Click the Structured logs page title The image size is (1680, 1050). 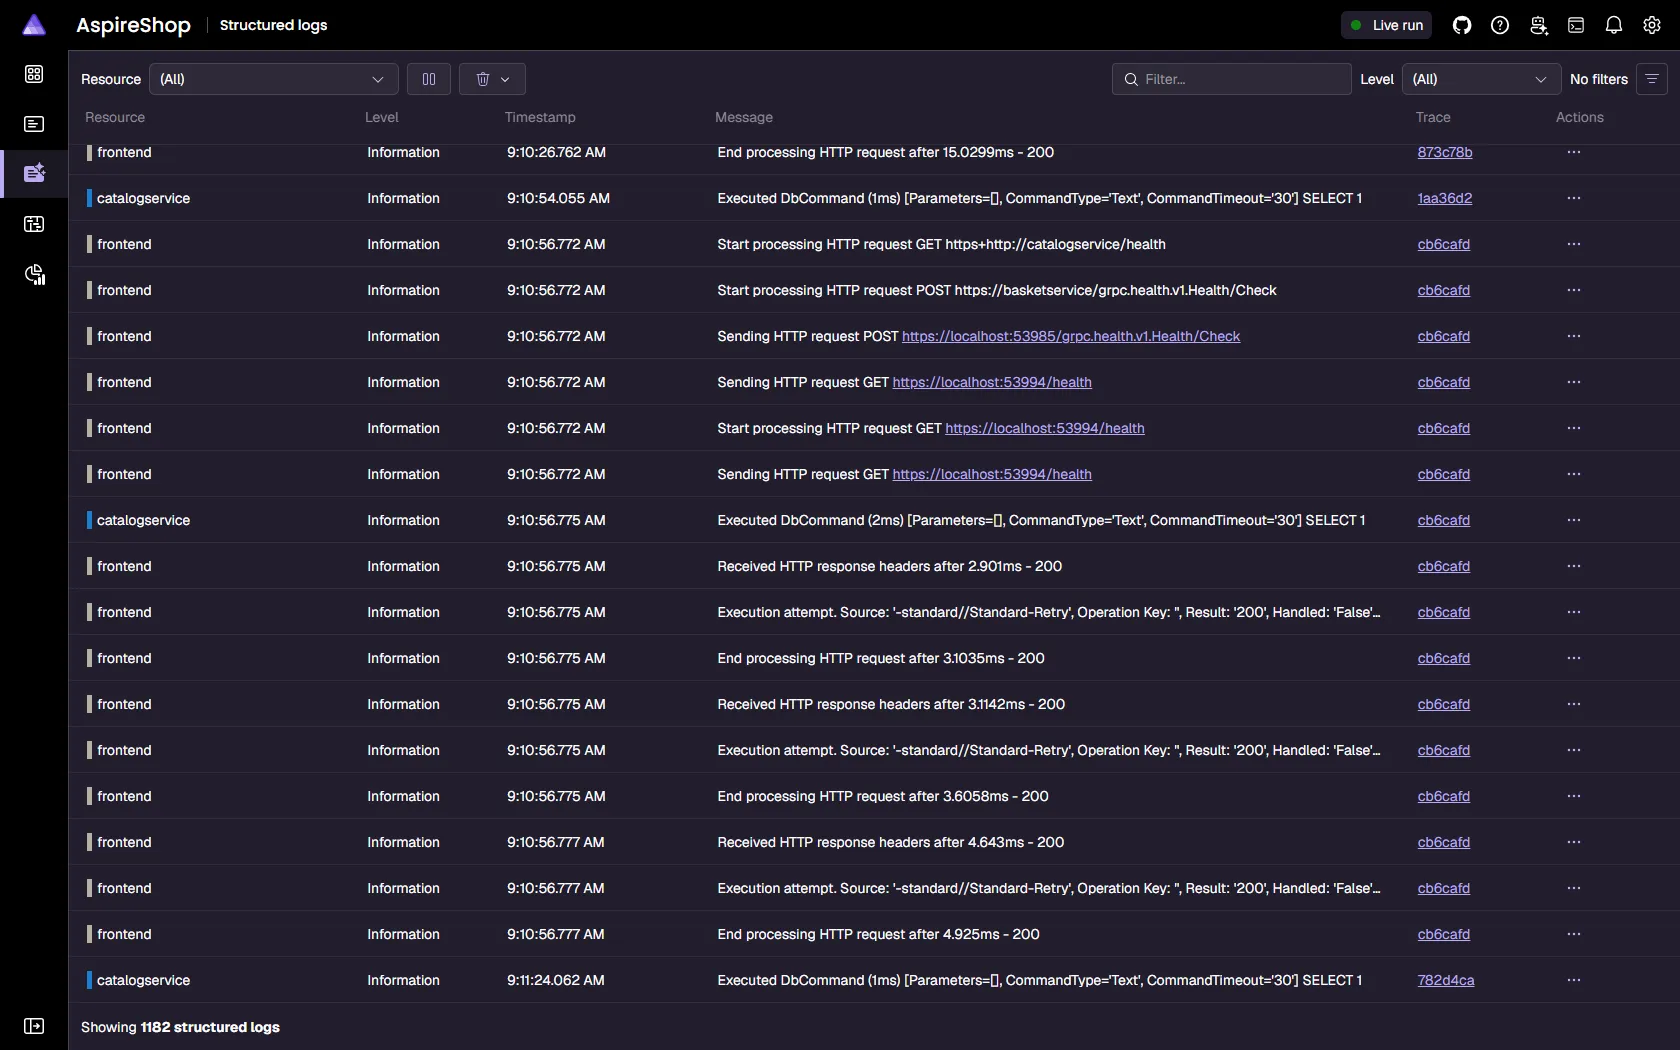pos(273,25)
